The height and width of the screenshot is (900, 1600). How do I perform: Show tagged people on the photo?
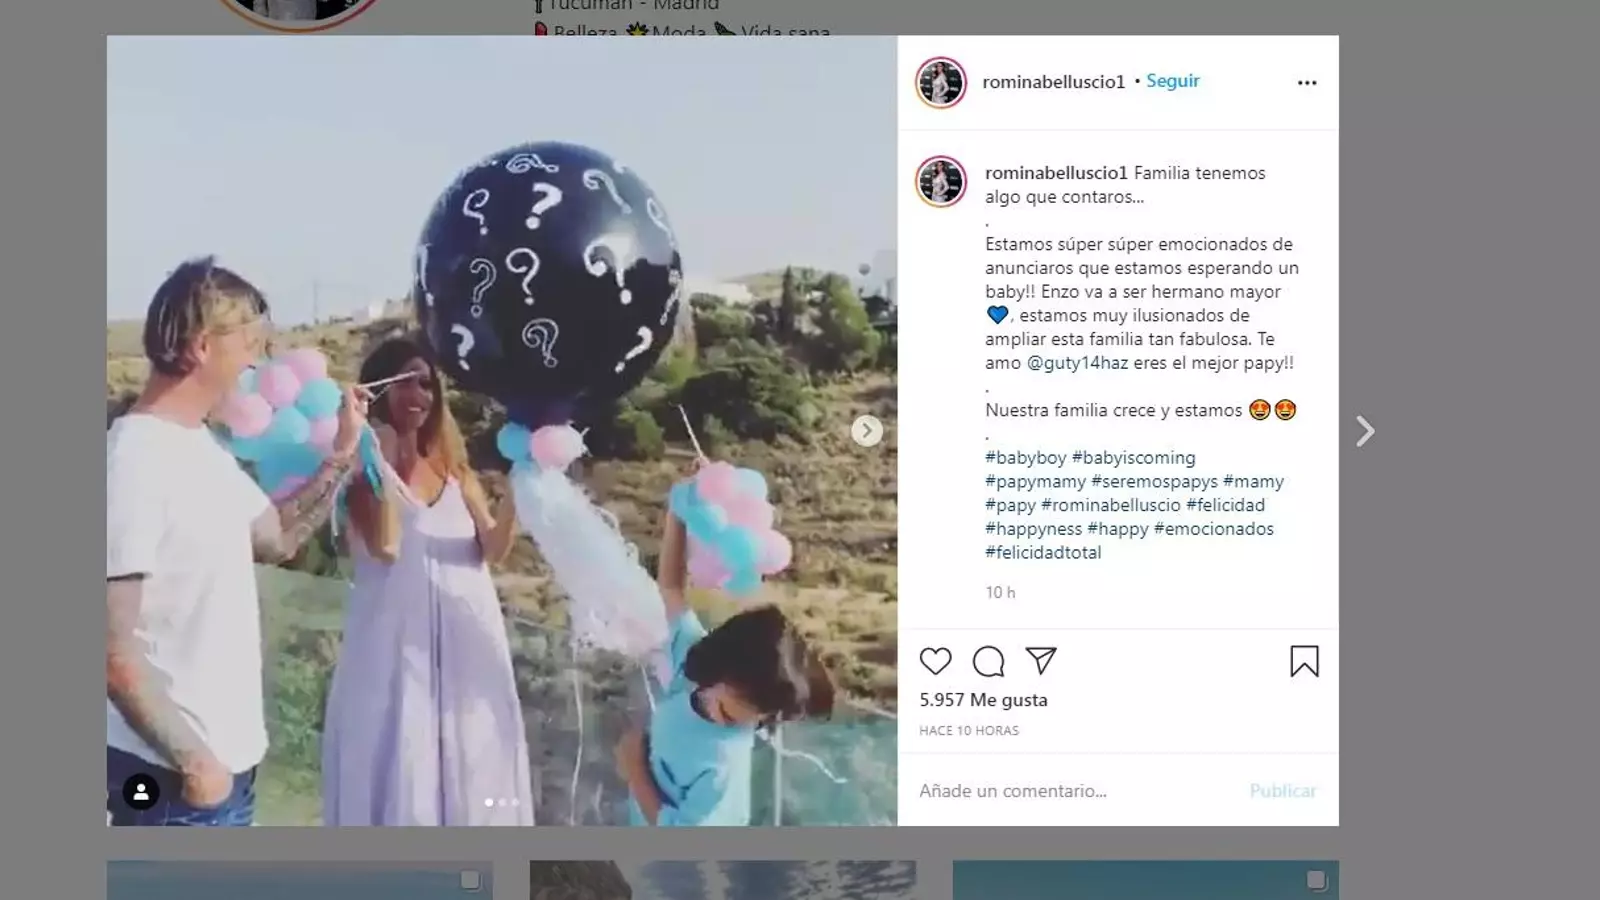coord(141,792)
